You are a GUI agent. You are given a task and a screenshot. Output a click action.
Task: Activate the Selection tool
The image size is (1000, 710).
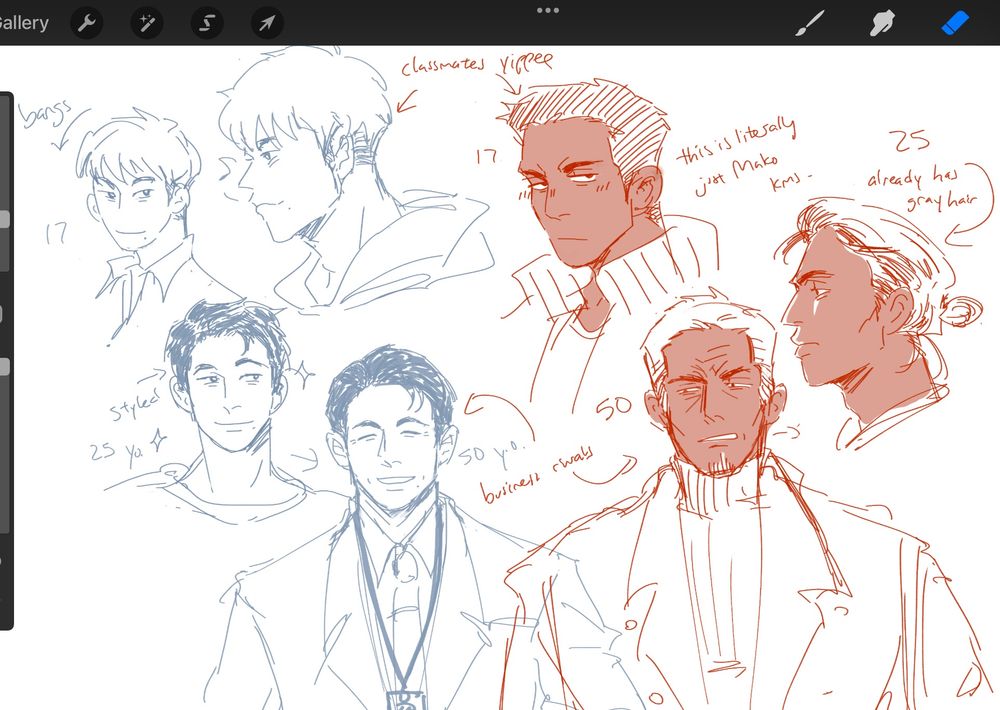[207, 24]
